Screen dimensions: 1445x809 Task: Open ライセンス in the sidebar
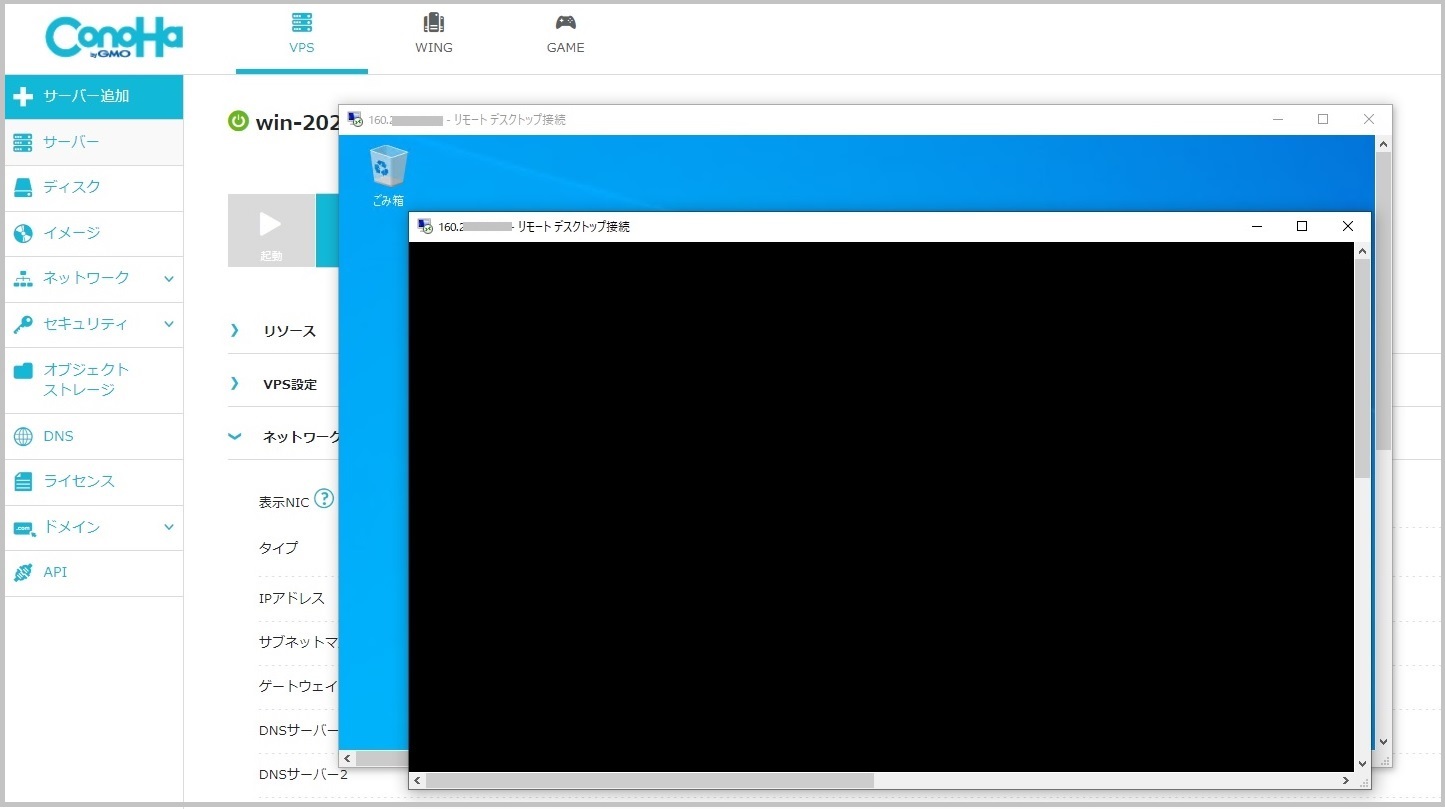coord(94,482)
